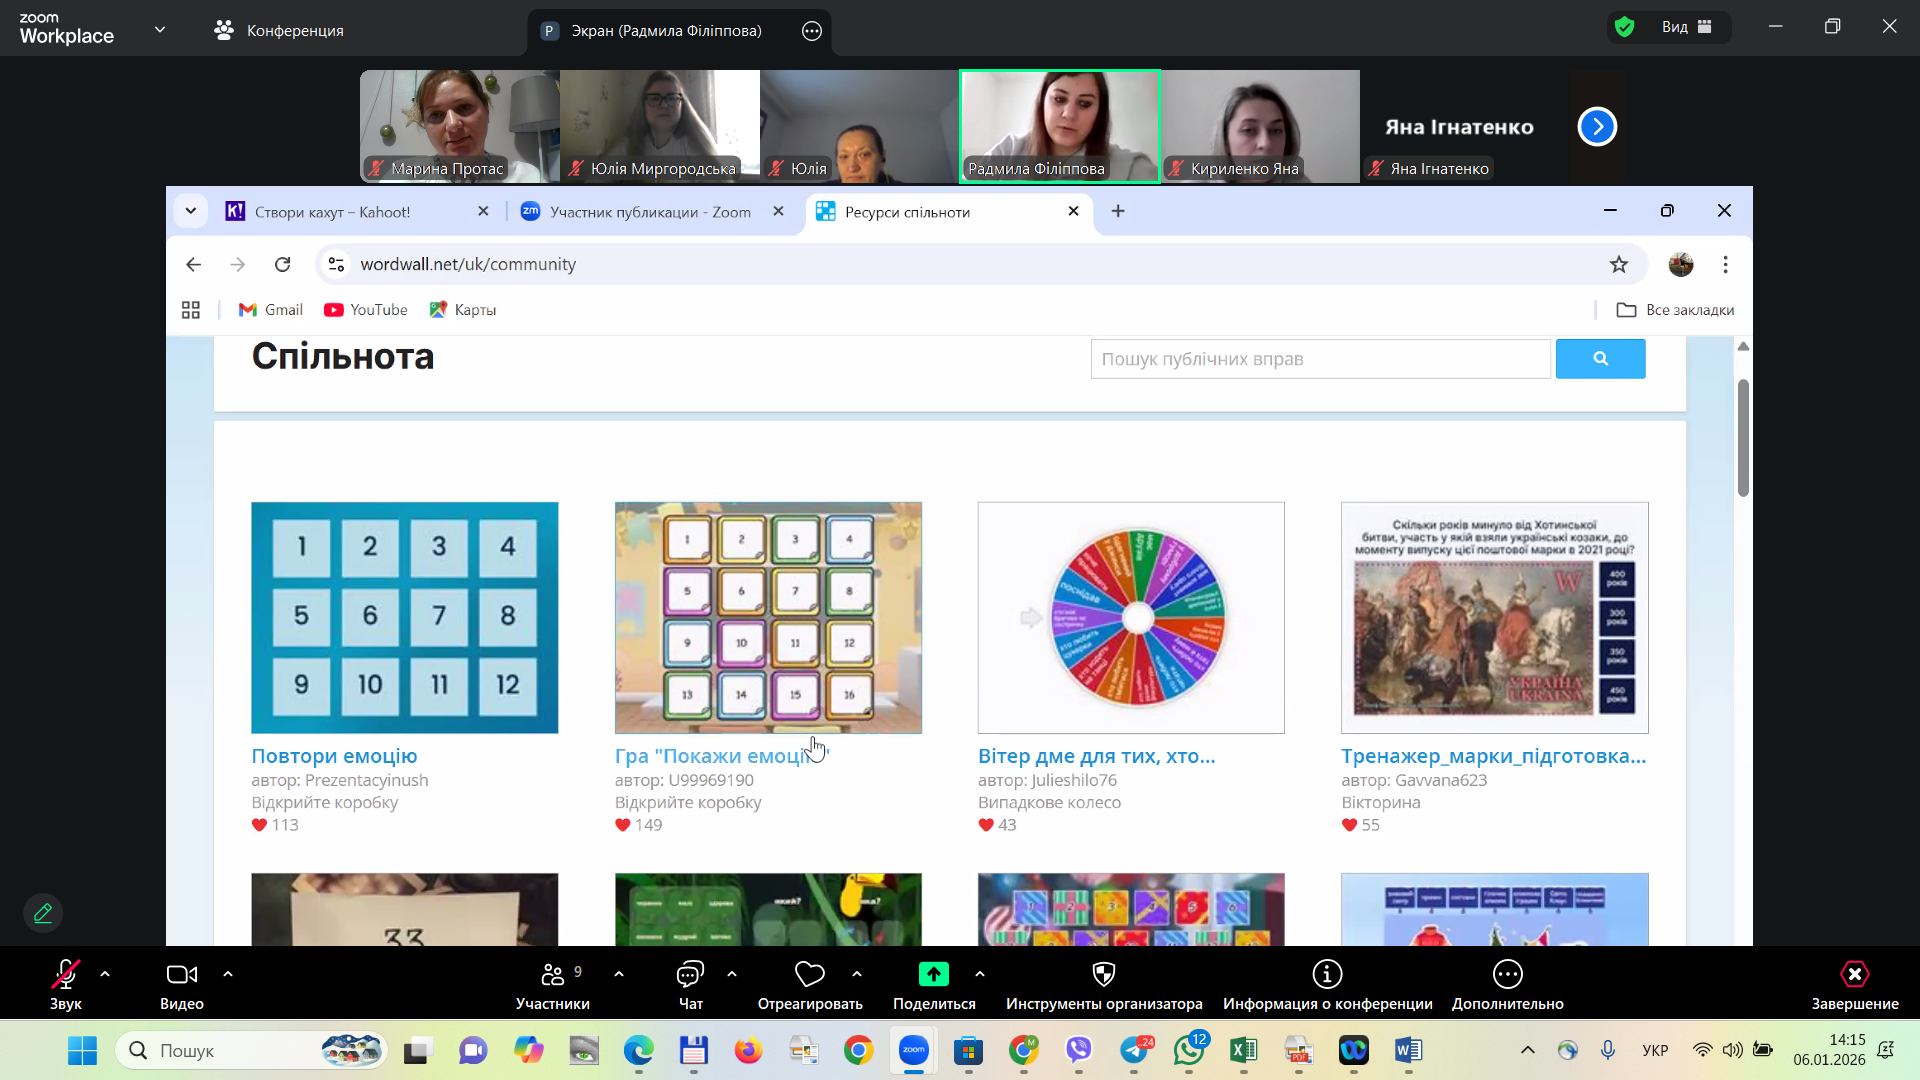Viewport: 1920px width, 1080px height.
Task: Open the React heart icon menu
Action: click(809, 975)
